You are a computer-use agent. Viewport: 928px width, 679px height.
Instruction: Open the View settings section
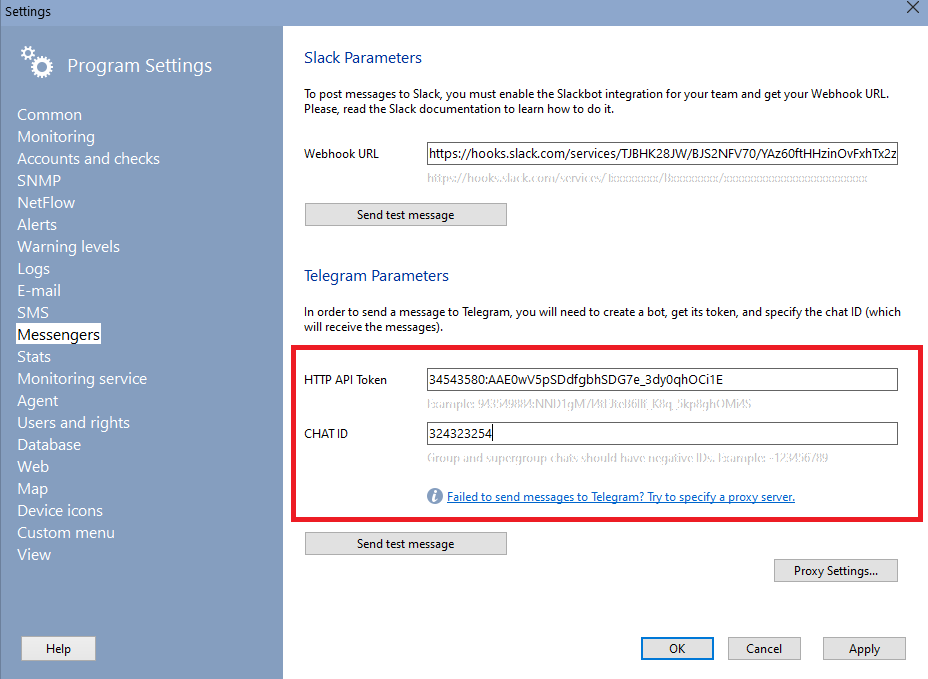pos(34,555)
